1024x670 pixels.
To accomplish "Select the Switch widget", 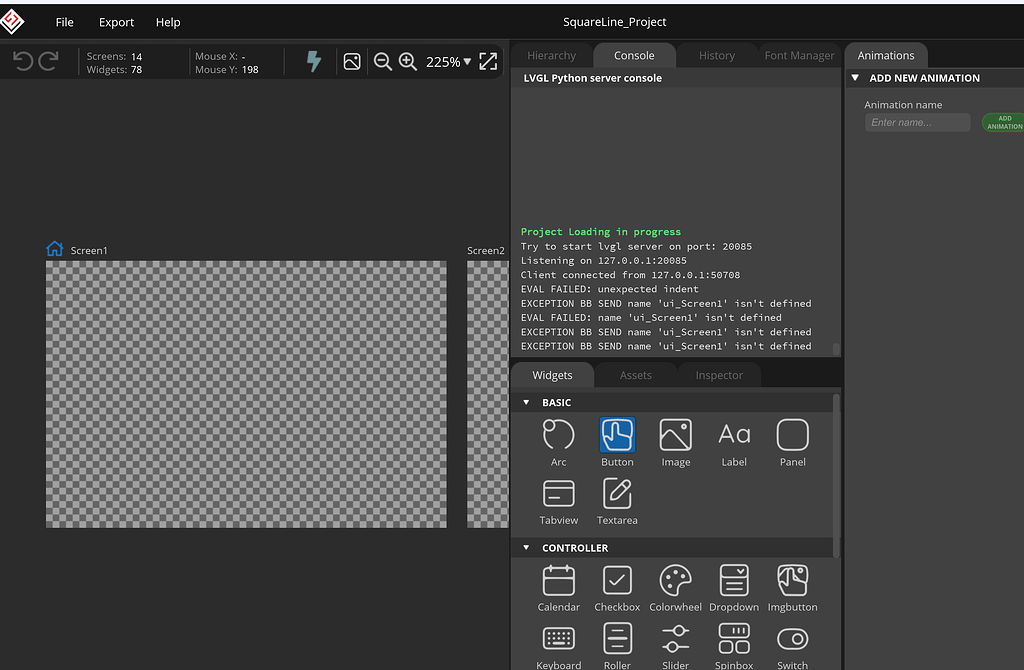I will (x=792, y=646).
